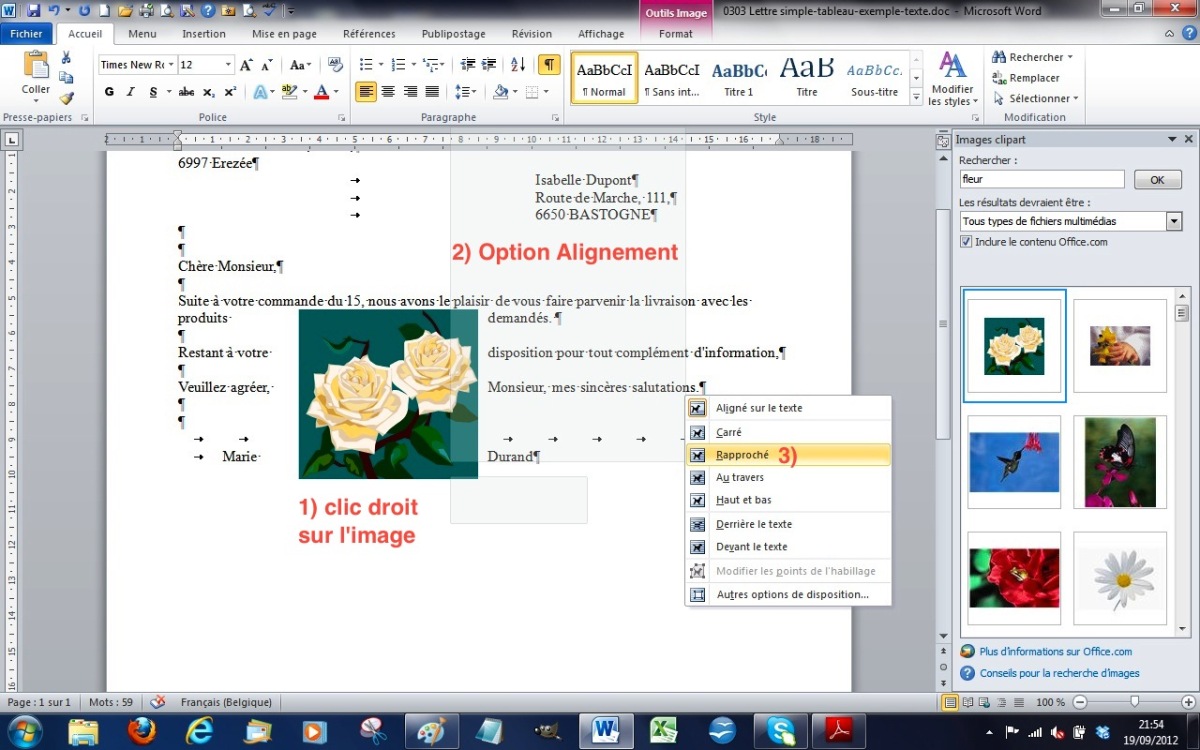Viewport: 1200px width, 750px height.
Task: Click the Remplacer button
Action: tap(1026, 78)
